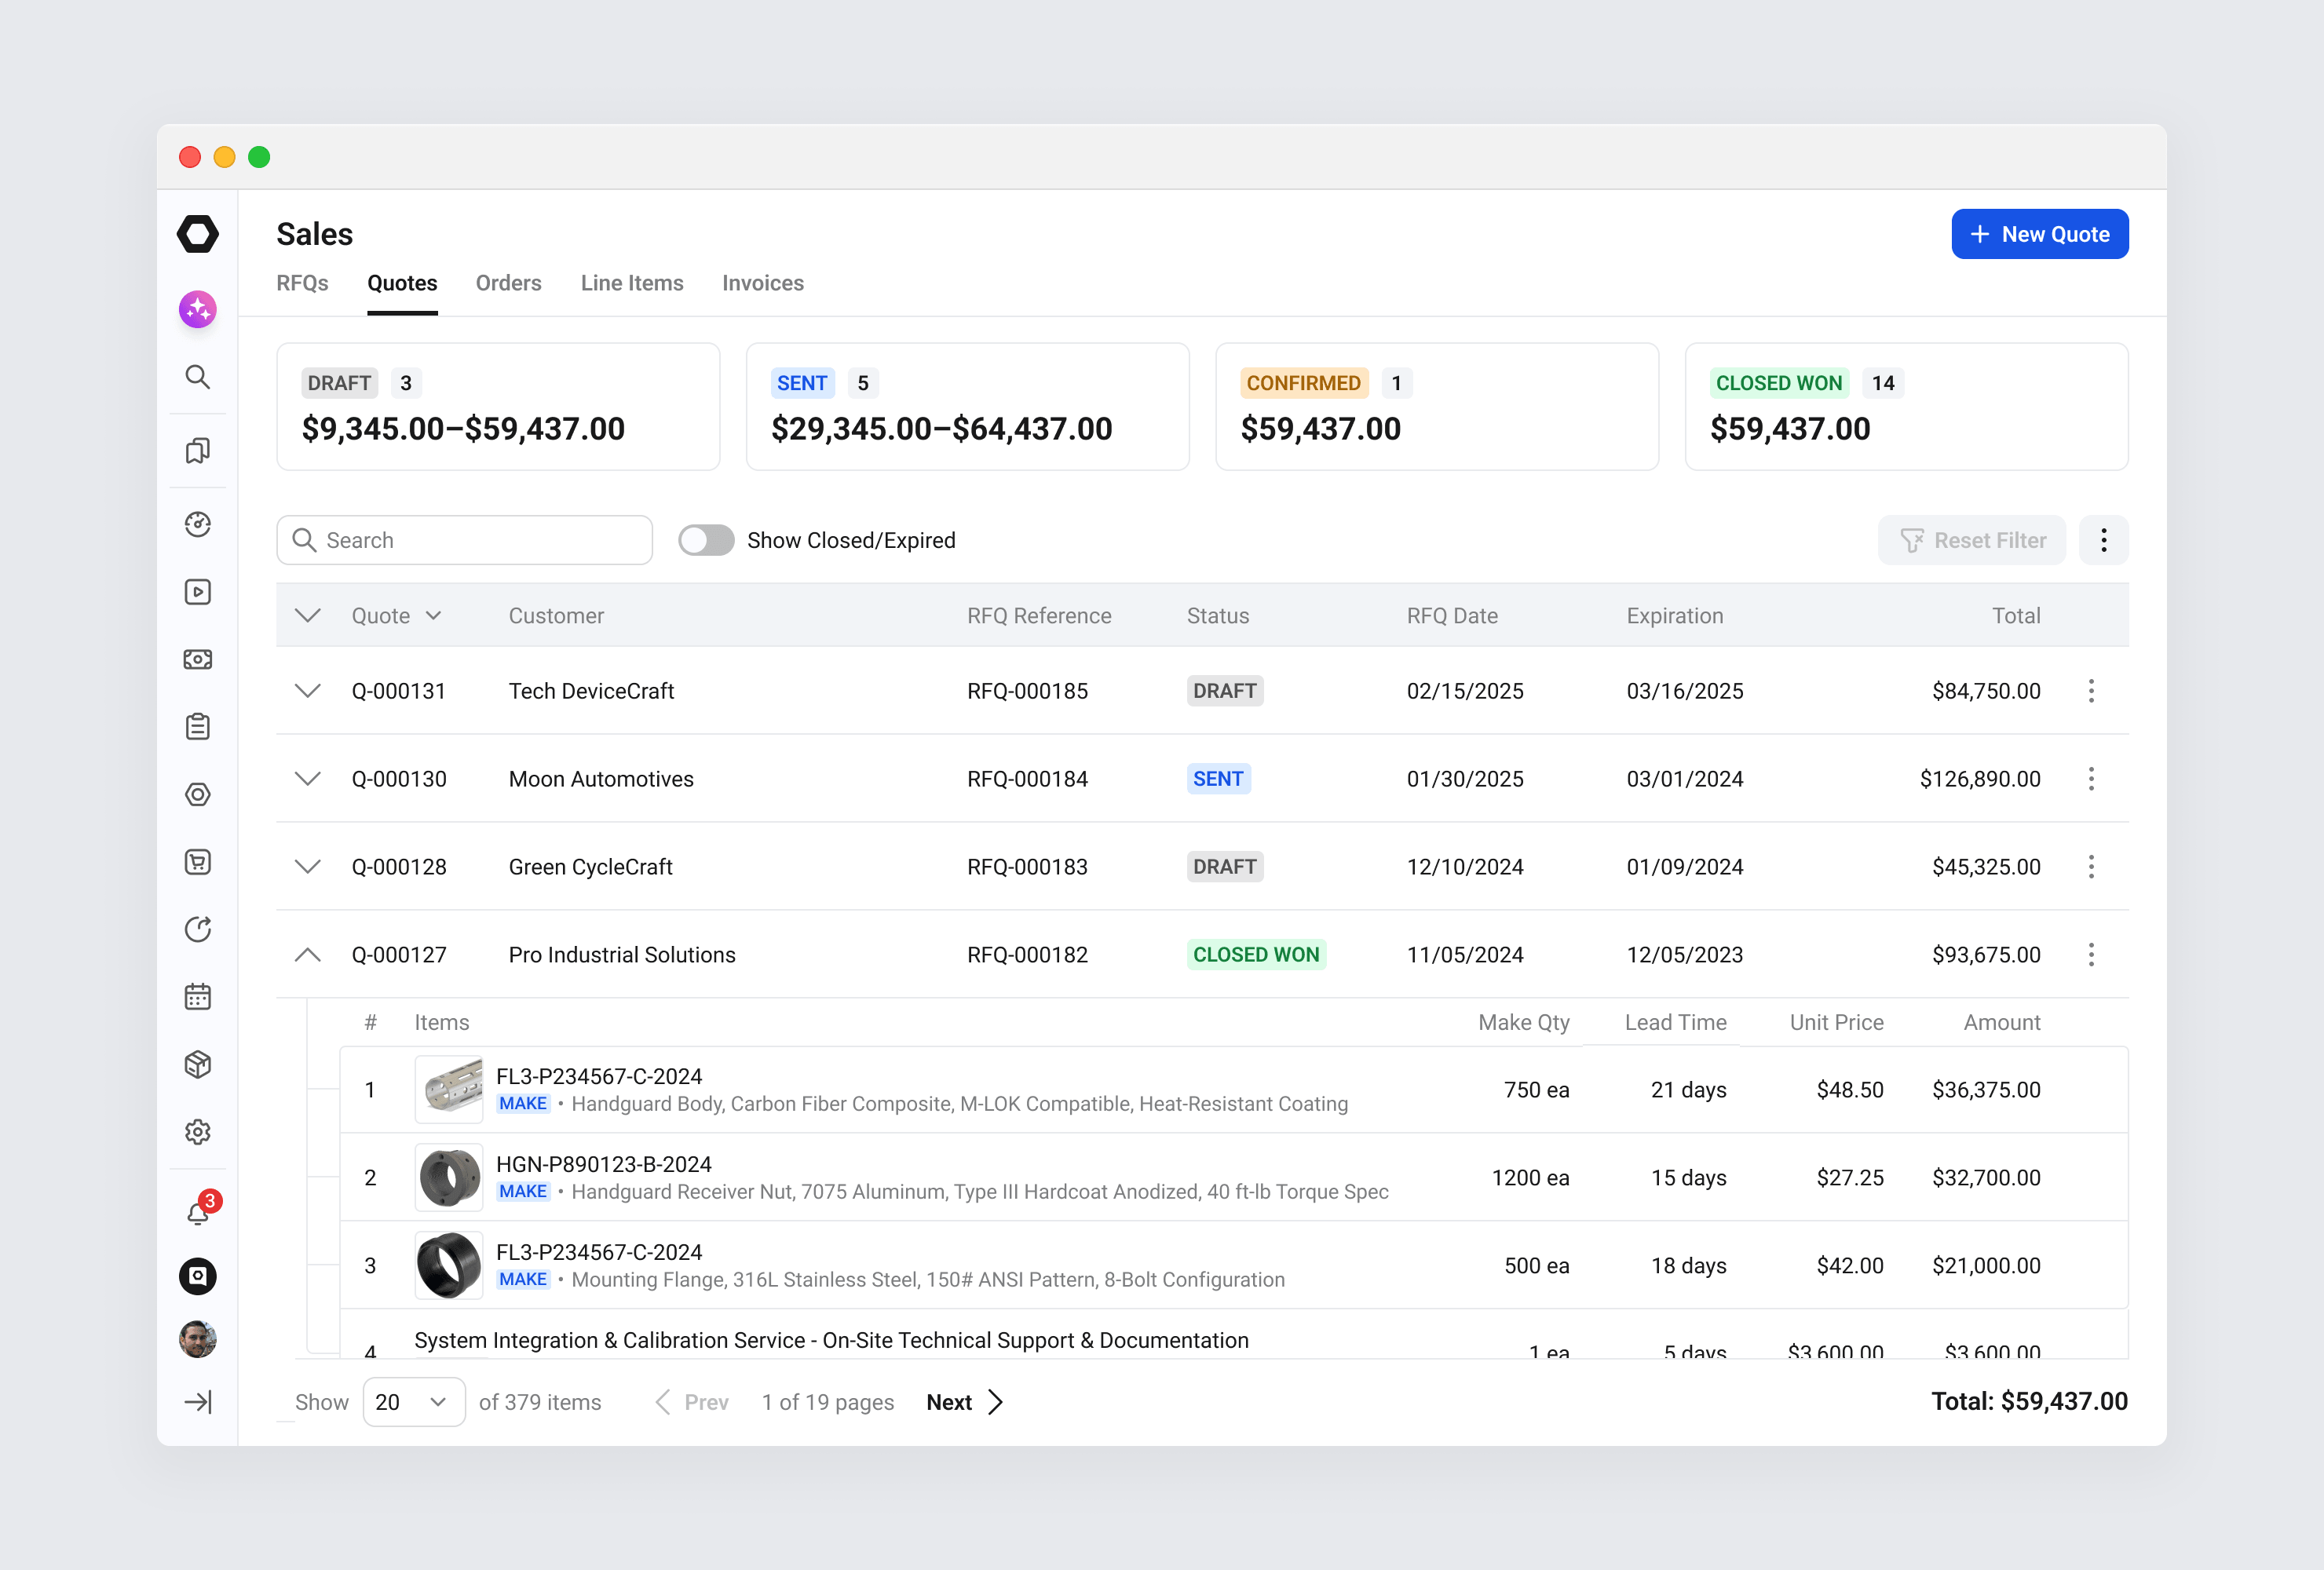
Task: Click the expand-all chevron in table header
Action: (308, 616)
